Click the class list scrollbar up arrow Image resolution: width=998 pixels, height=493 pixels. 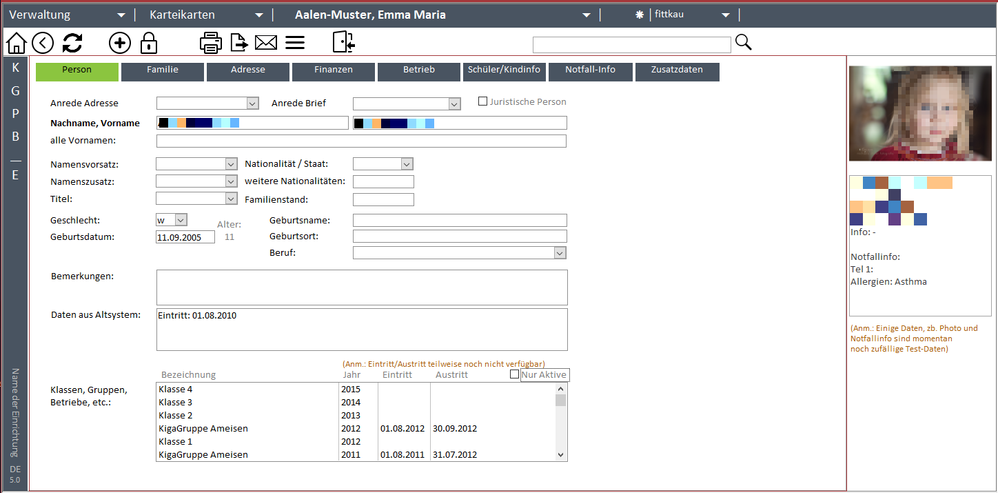(x=560, y=389)
